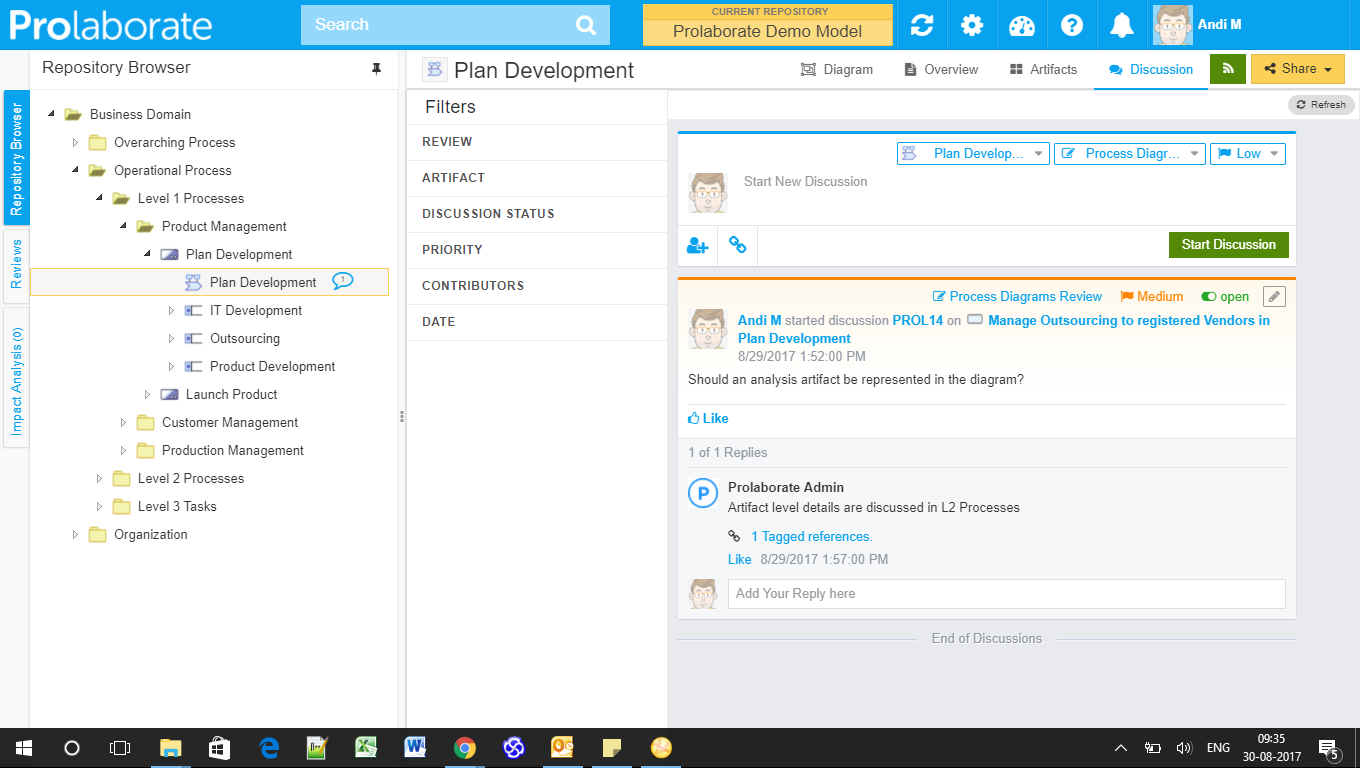Expand the Outsourcing node
The image size is (1360, 768).
pyautogui.click(x=171, y=338)
